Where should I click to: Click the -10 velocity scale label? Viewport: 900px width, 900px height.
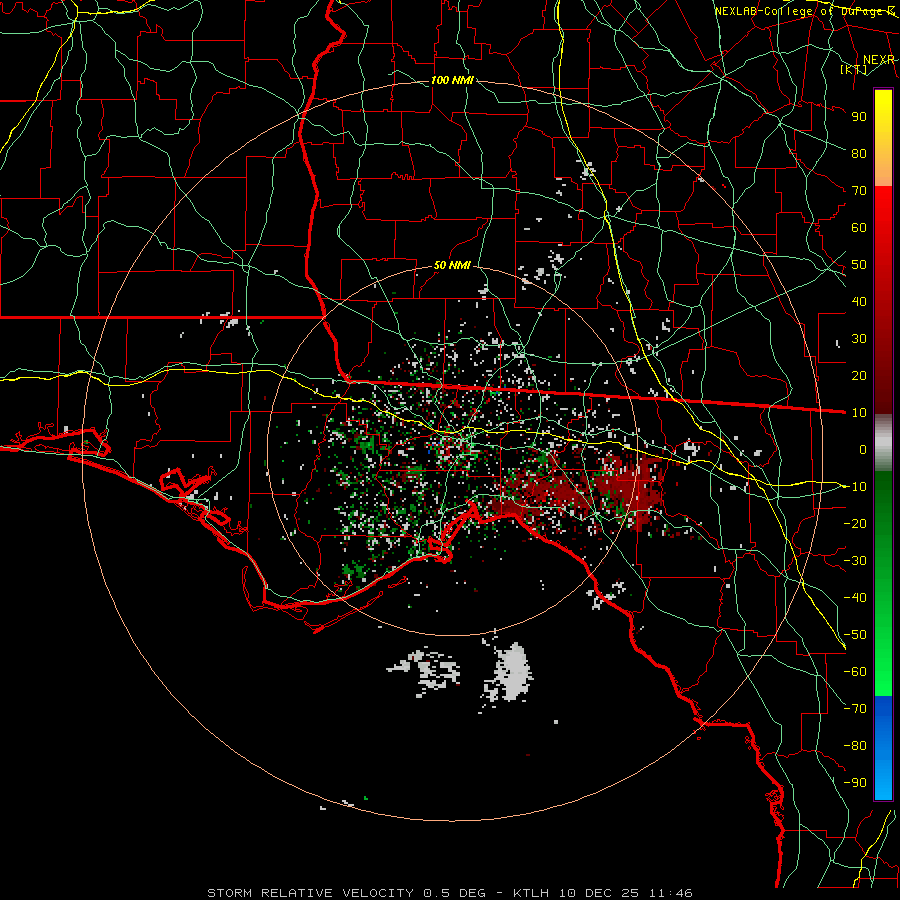click(855, 487)
